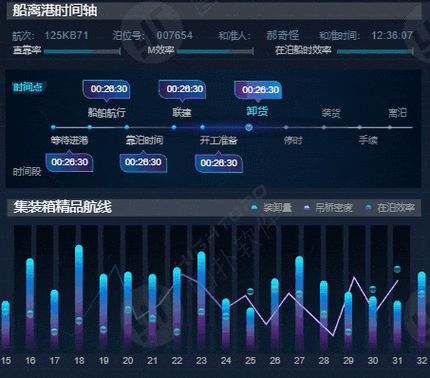Viewport: 430px width, 378px height.
Task: Click the berth number 007654
Action: pos(175,35)
